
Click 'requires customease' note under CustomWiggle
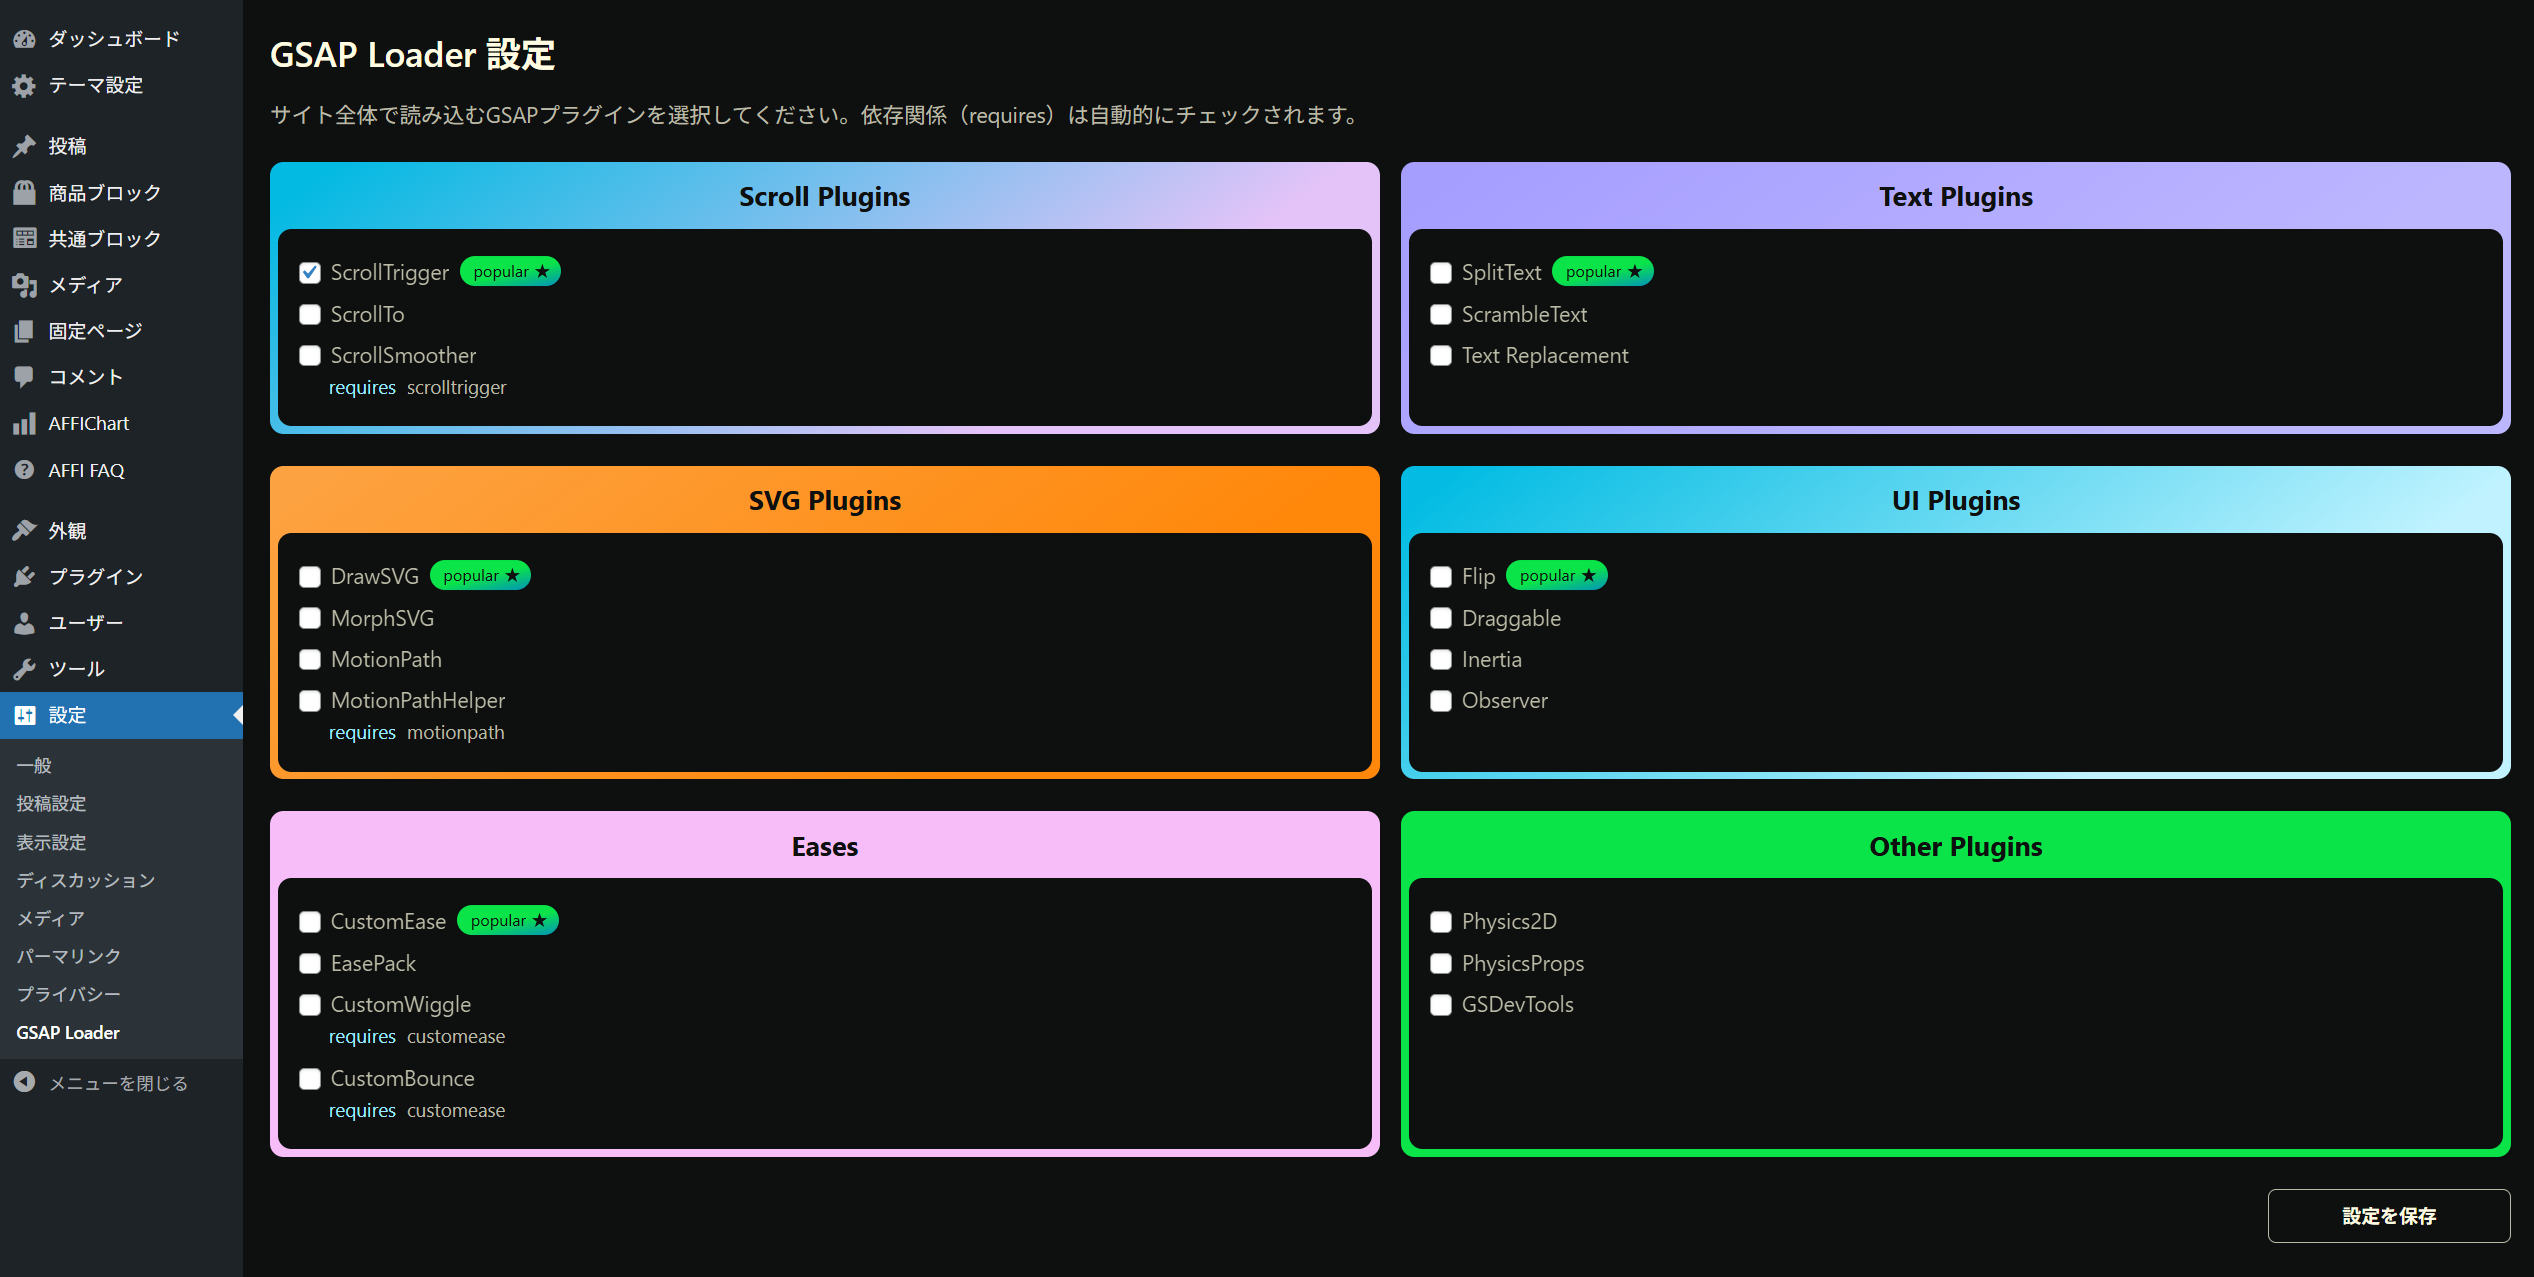417,1037
